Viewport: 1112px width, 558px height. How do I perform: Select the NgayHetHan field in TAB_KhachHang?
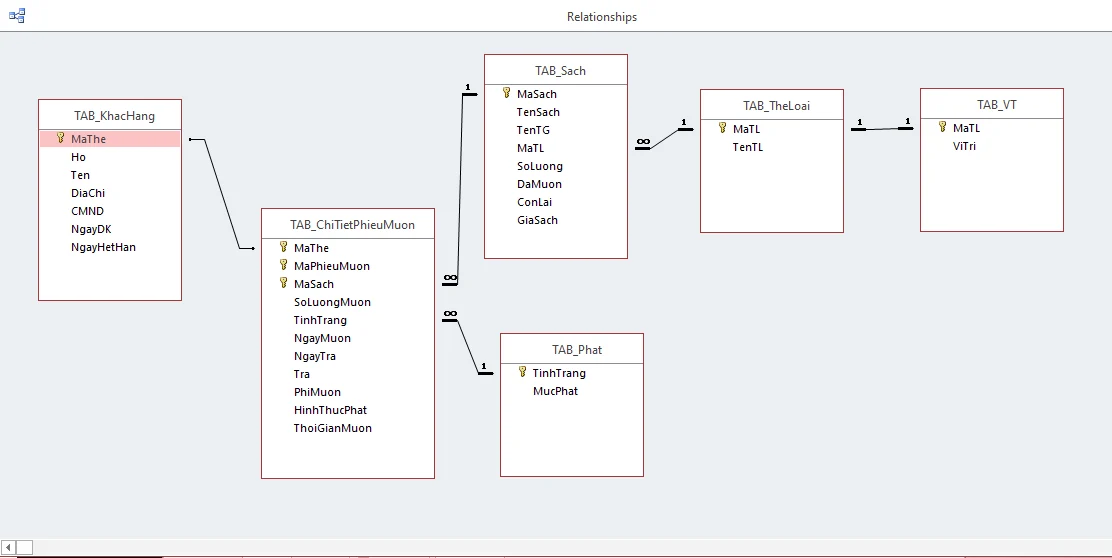103,247
